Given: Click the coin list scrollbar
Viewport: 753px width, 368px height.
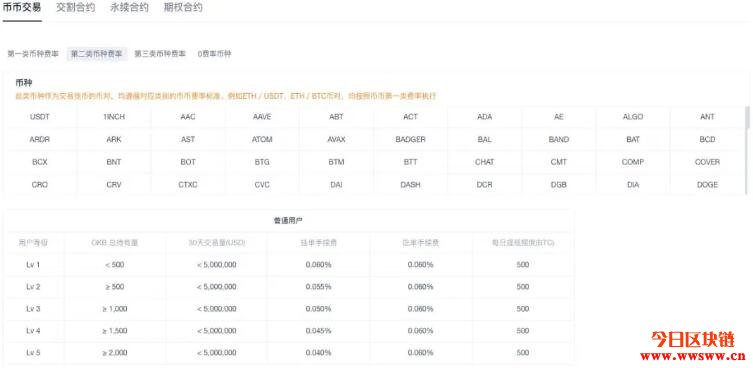Looking at the screenshot, I should 747,118.
